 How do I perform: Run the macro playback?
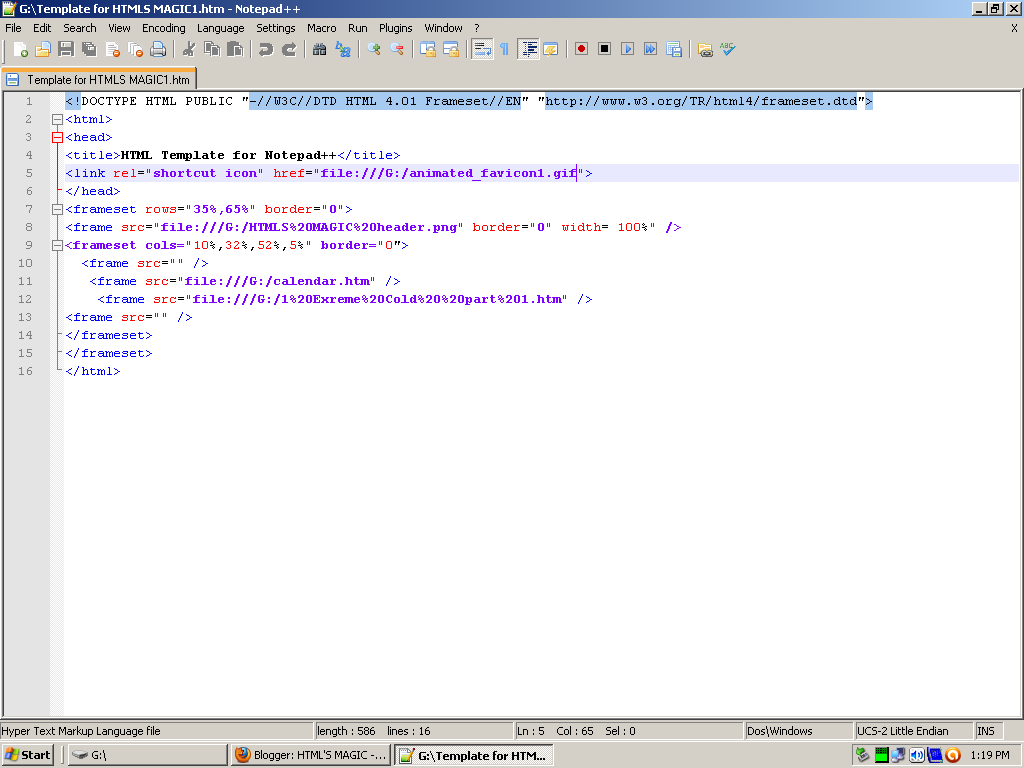click(626, 48)
